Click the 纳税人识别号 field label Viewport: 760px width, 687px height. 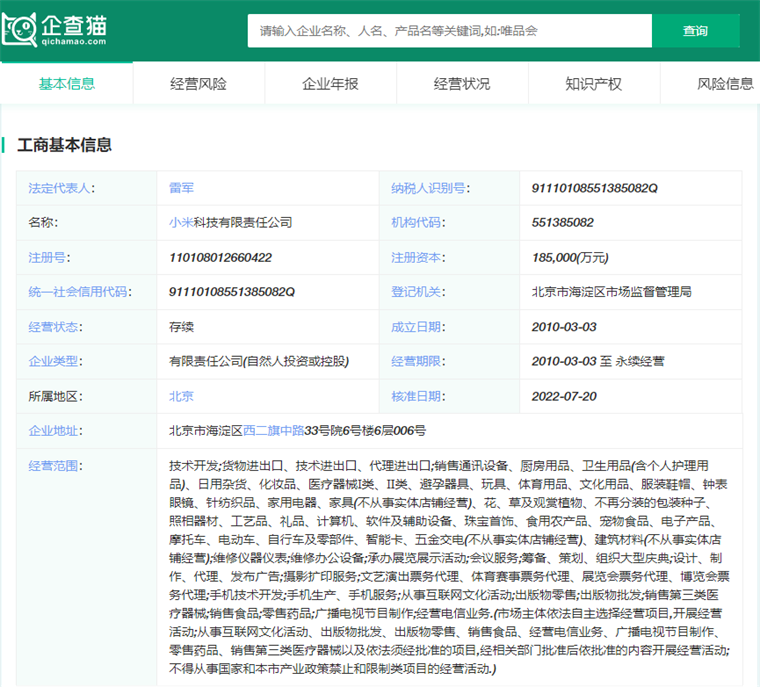429,188
